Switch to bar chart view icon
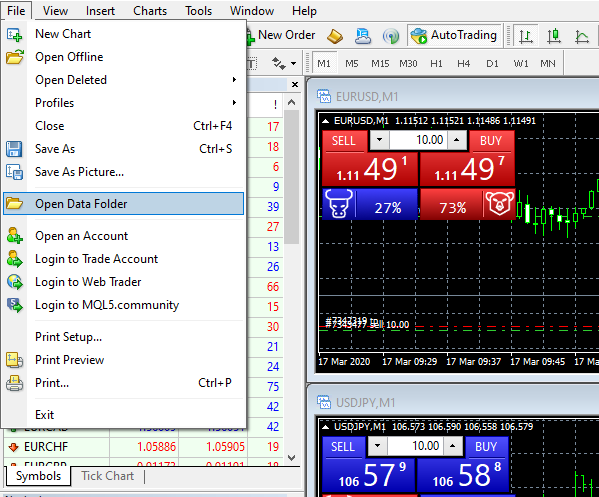 tap(526, 36)
